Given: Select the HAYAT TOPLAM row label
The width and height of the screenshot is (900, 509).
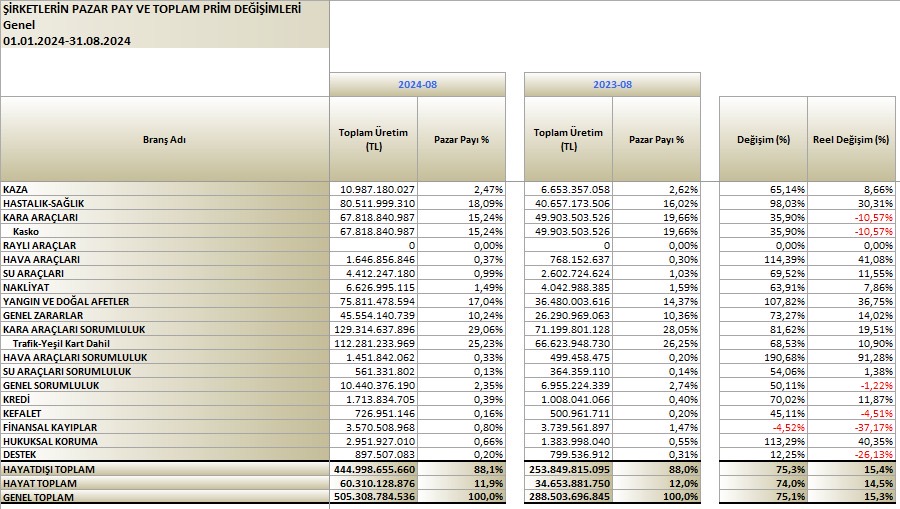Looking at the screenshot, I should pos(40,483).
